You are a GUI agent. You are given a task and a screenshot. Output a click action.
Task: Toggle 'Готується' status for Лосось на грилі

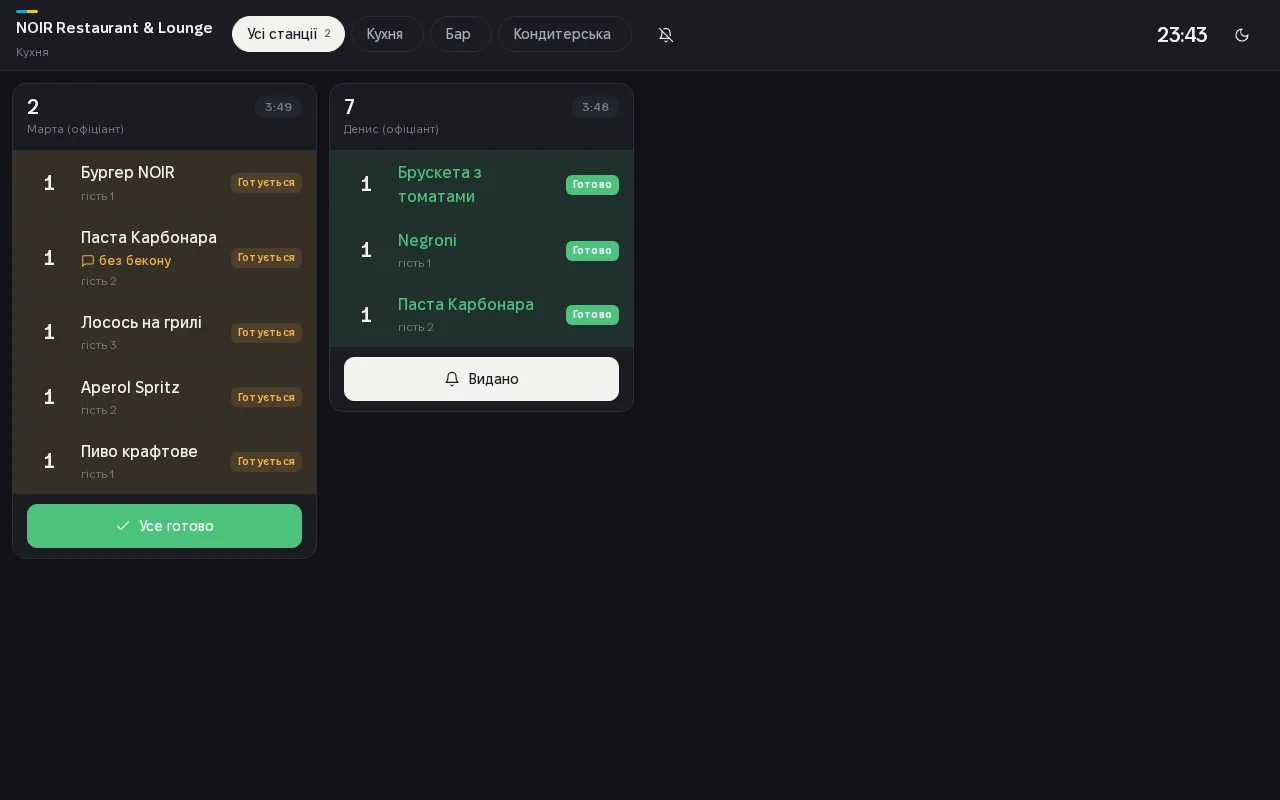click(x=266, y=333)
